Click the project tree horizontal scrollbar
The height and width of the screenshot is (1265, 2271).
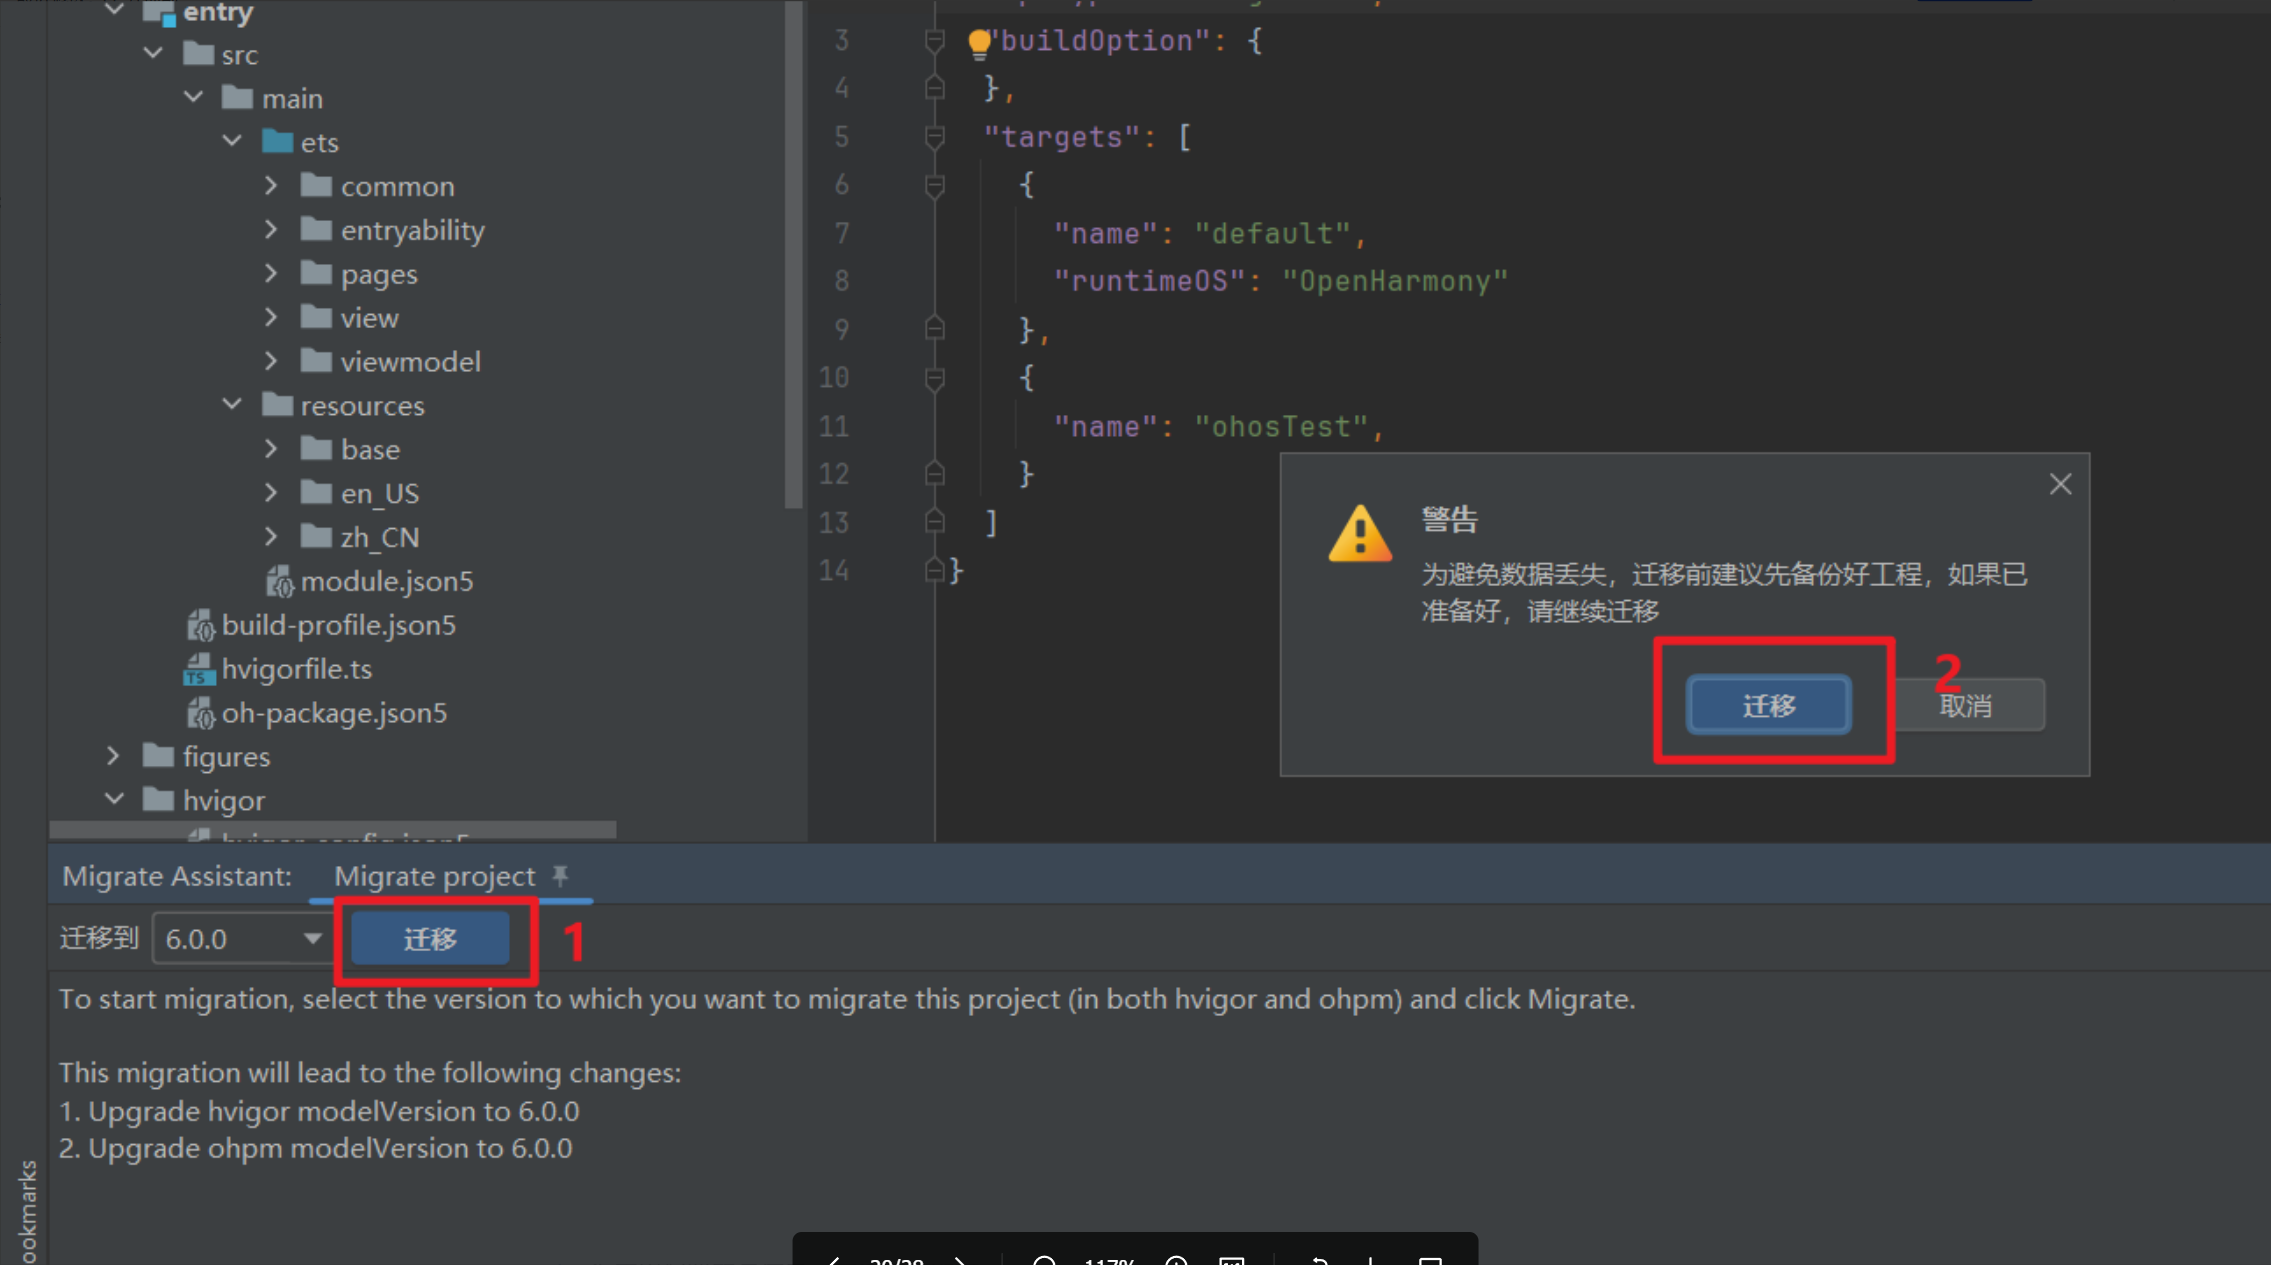click(x=332, y=830)
